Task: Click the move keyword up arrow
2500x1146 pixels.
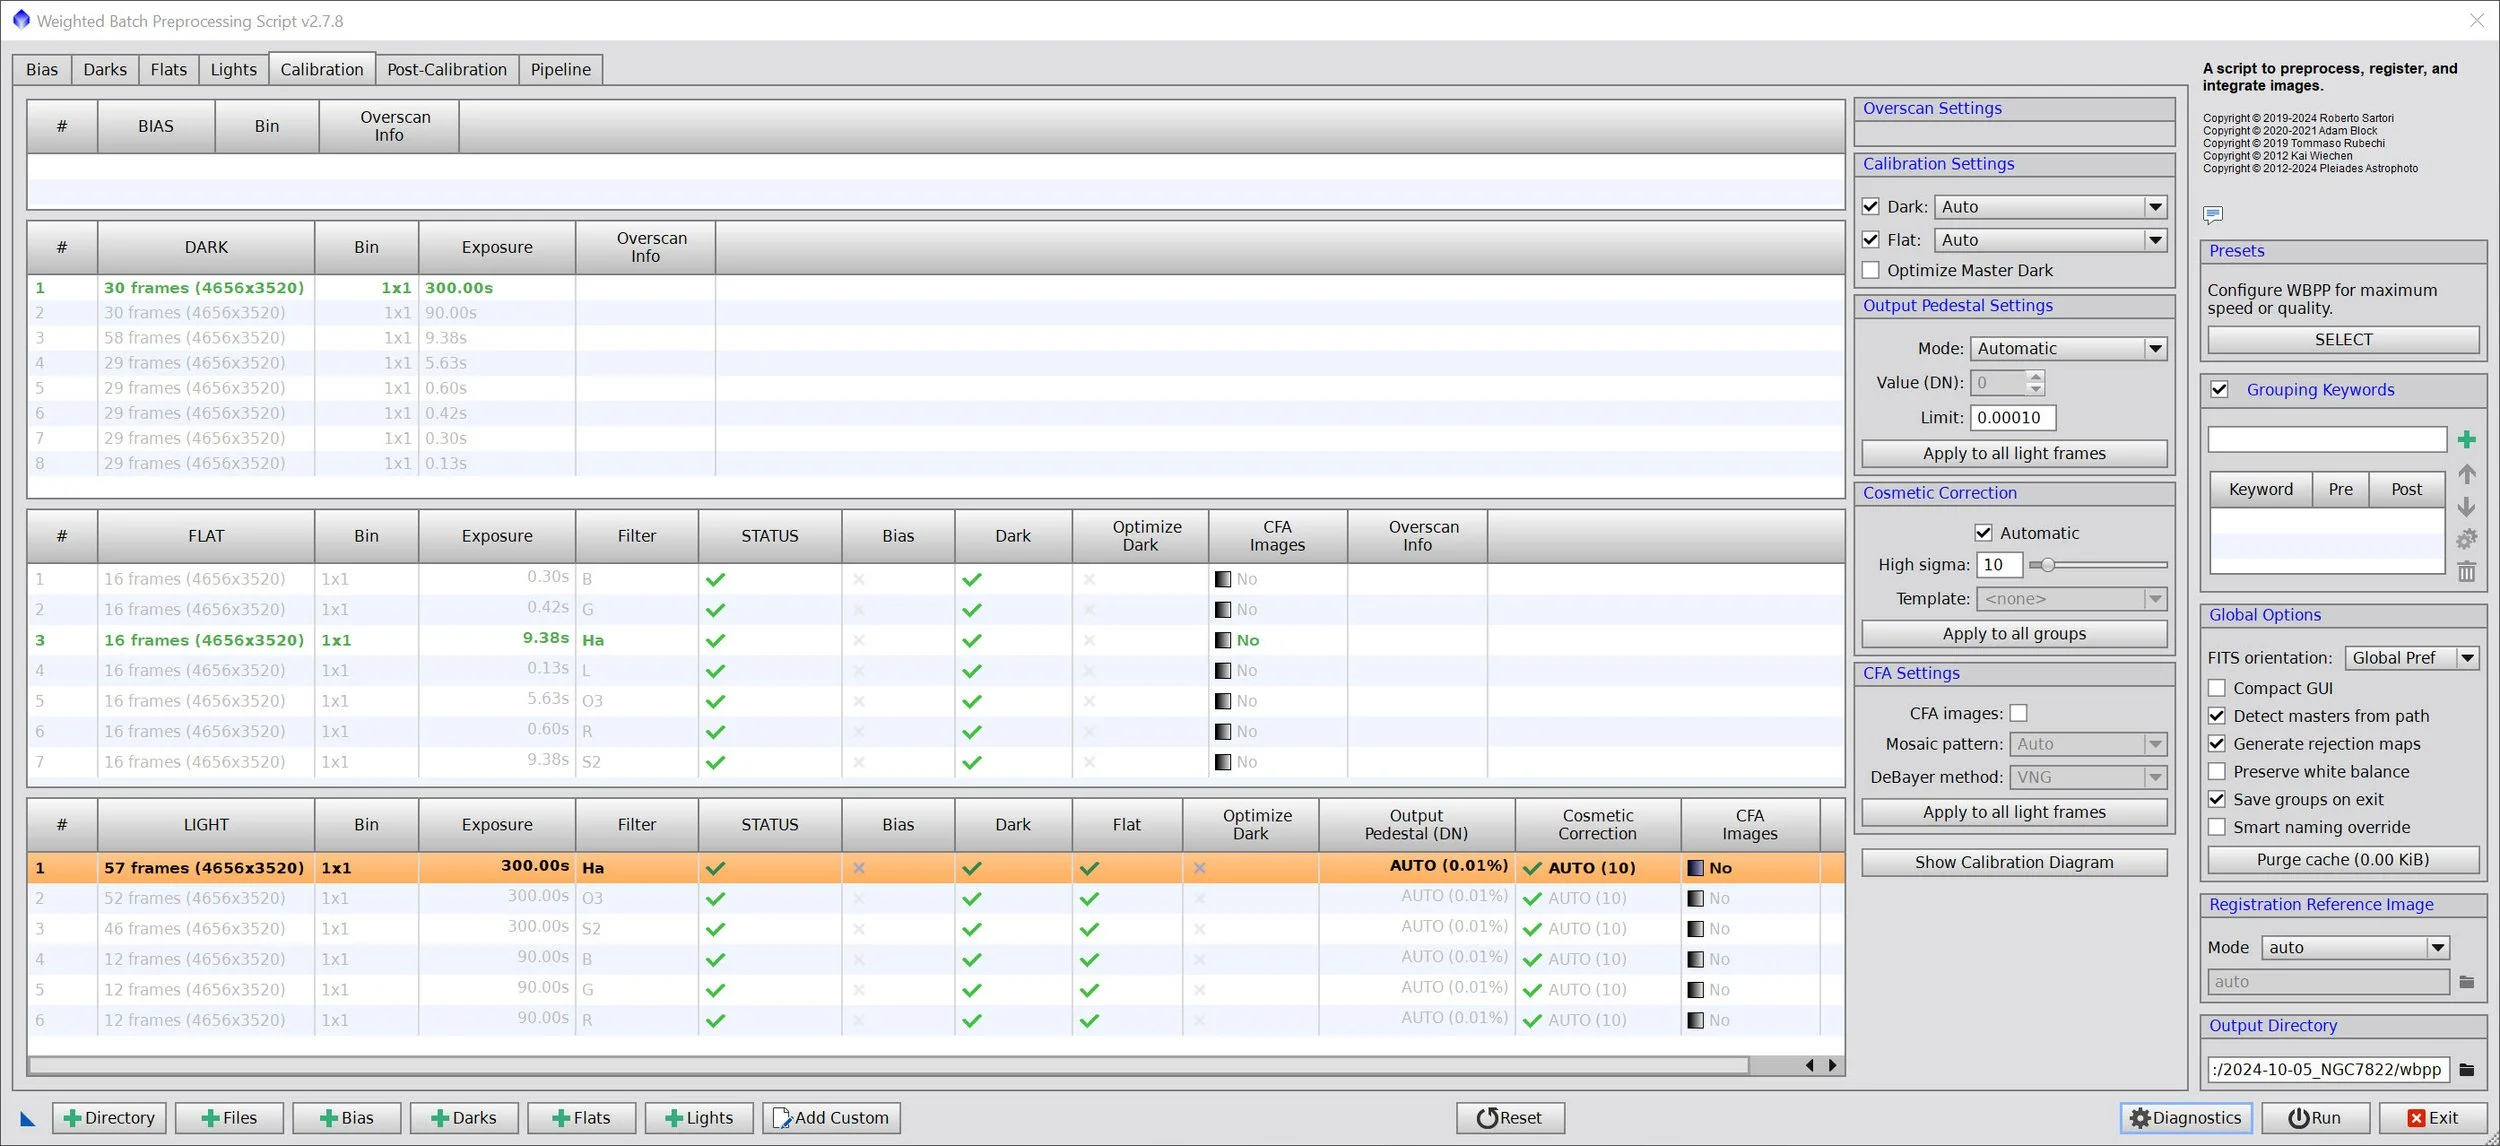Action: click(x=2466, y=474)
